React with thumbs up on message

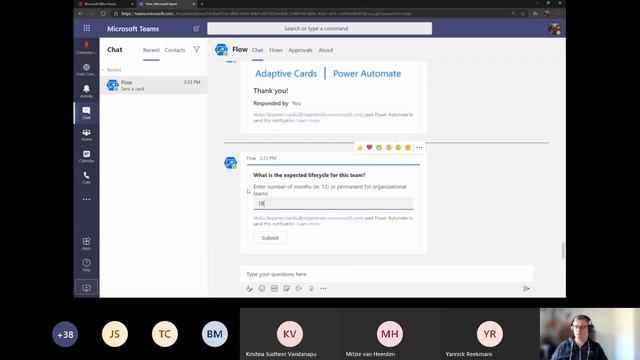tap(360, 147)
